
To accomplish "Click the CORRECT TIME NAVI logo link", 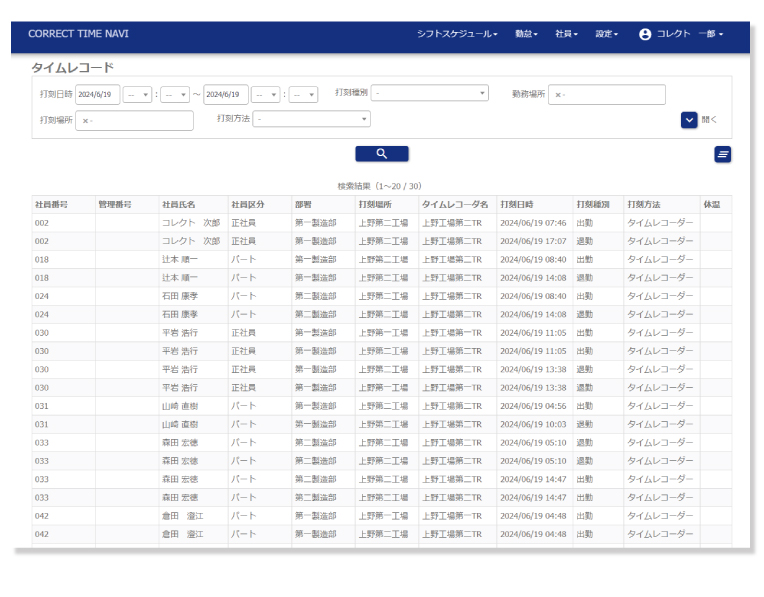I will pos(78,34).
